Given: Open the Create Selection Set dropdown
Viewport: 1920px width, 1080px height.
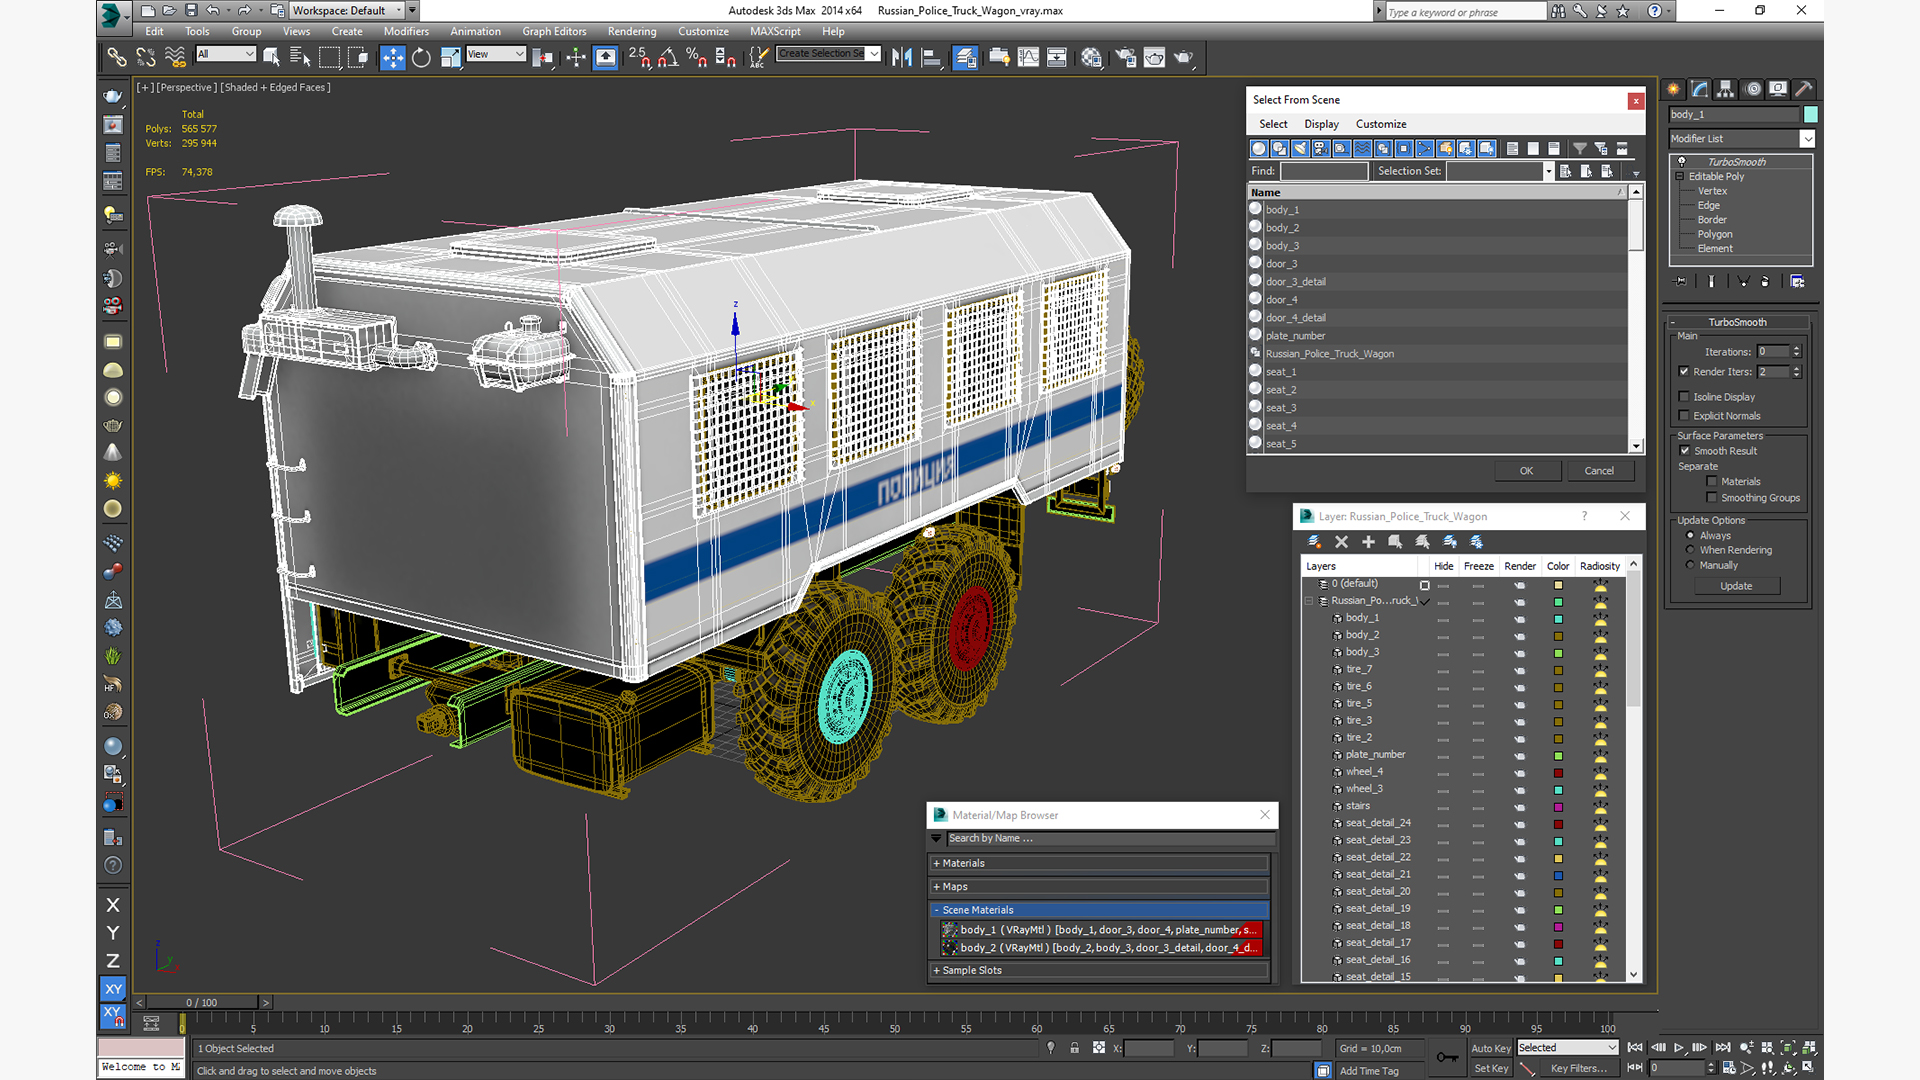Looking at the screenshot, I should pos(829,54).
